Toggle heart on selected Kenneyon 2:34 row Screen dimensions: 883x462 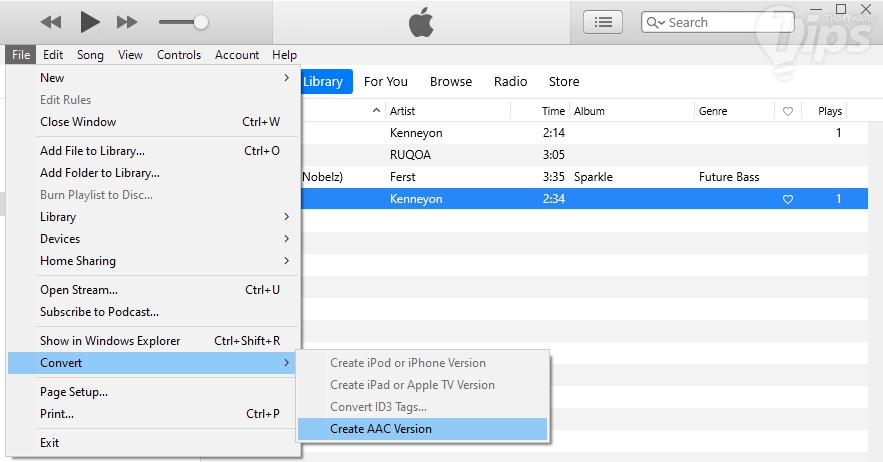point(788,199)
